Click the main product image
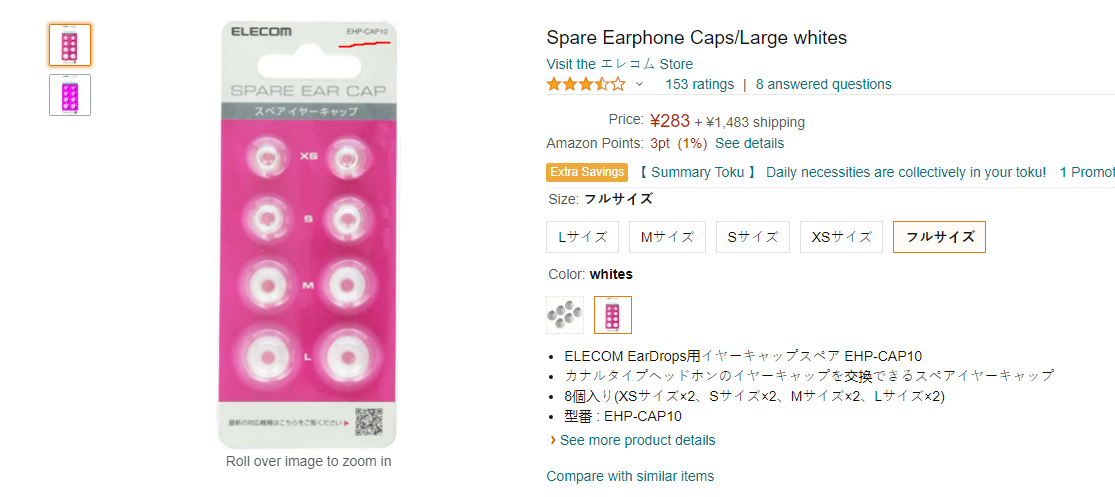1115x497 pixels. 307,235
